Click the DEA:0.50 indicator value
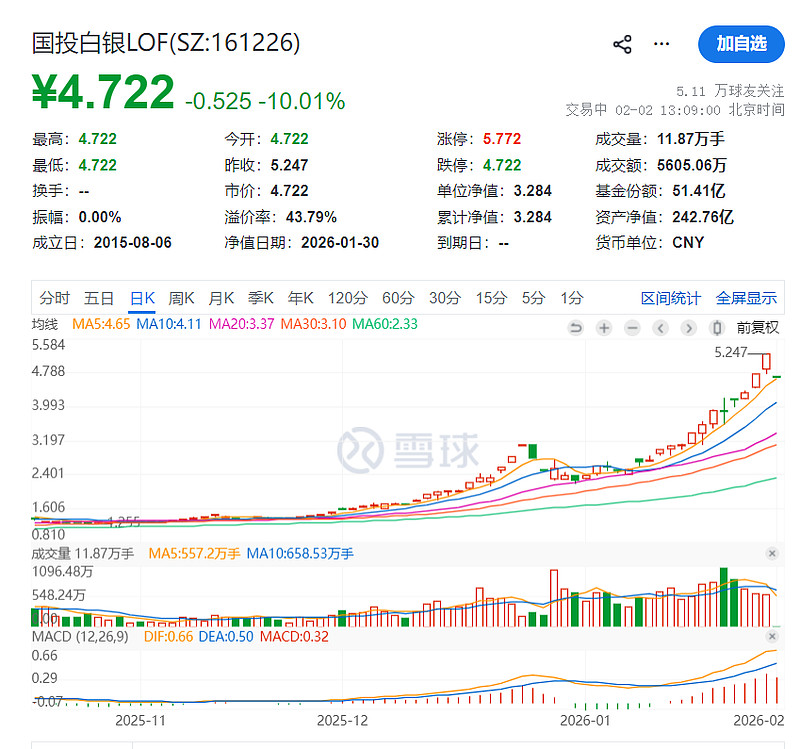Viewport: 800px width, 749px height. coord(226,637)
